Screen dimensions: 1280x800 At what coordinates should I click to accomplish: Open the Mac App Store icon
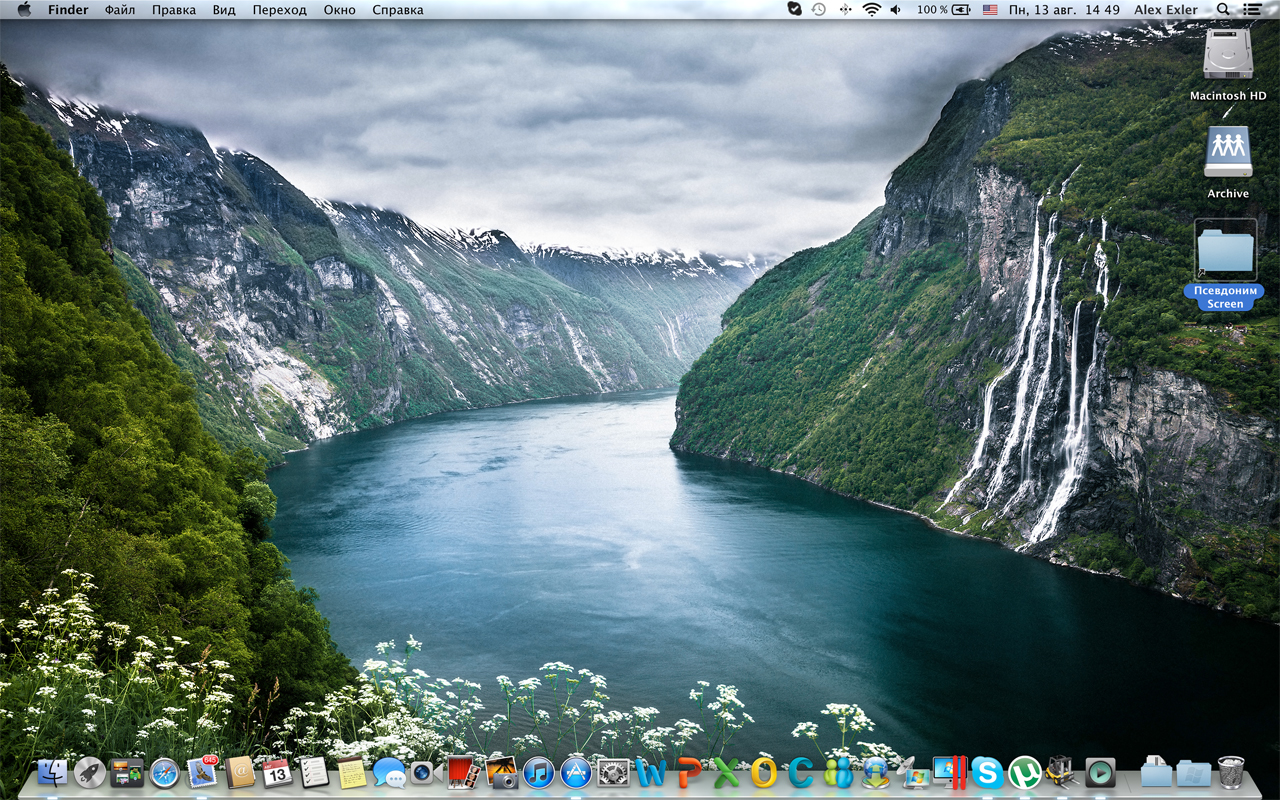point(576,772)
